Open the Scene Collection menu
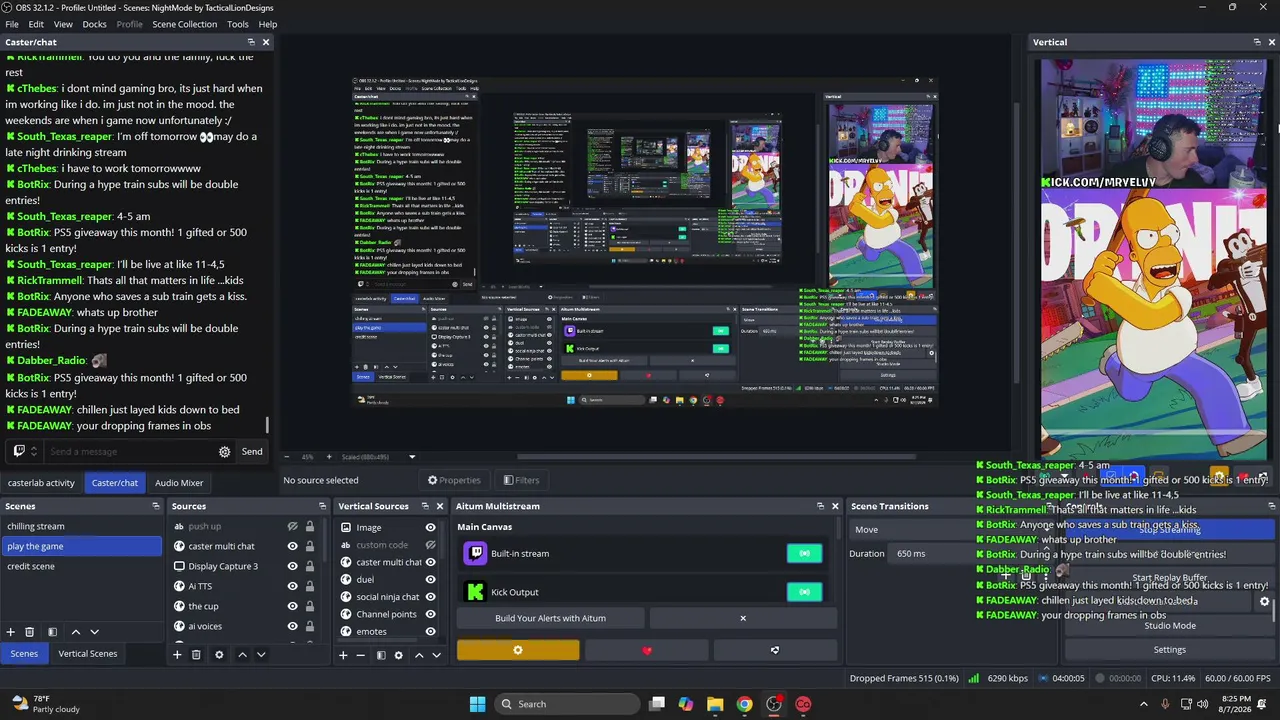1280x720 pixels. point(183,24)
